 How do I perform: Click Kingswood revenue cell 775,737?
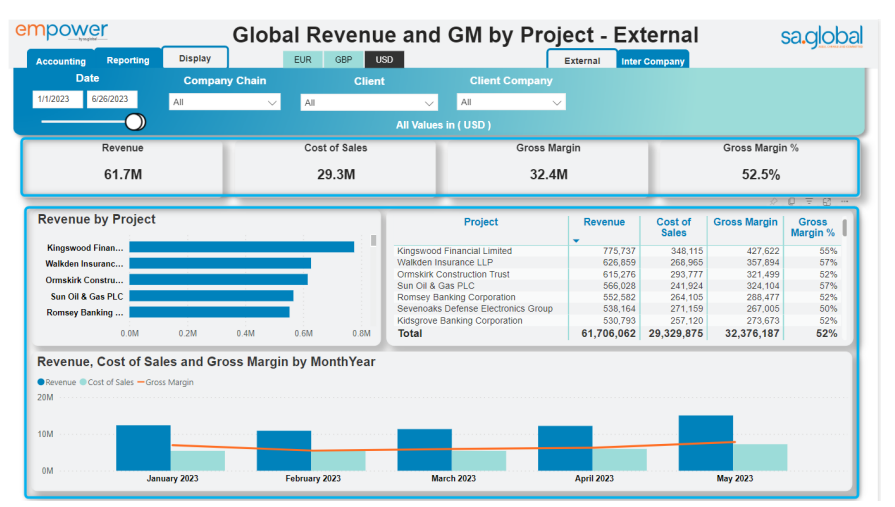pyautogui.click(x=619, y=251)
